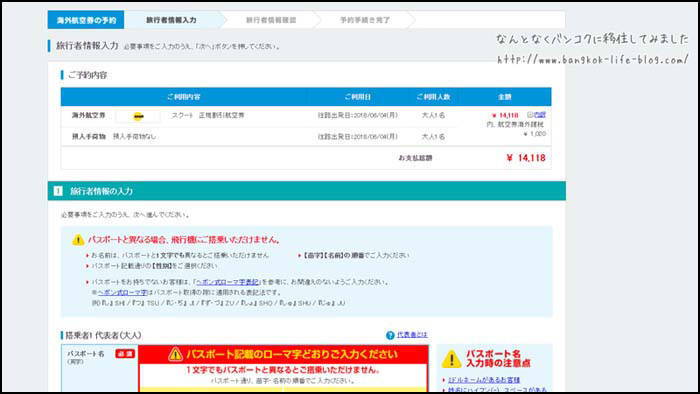Screen dimensions: 700x394
Task: Click the 預入手荷物 row label
Action: pyautogui.click(x=88, y=137)
